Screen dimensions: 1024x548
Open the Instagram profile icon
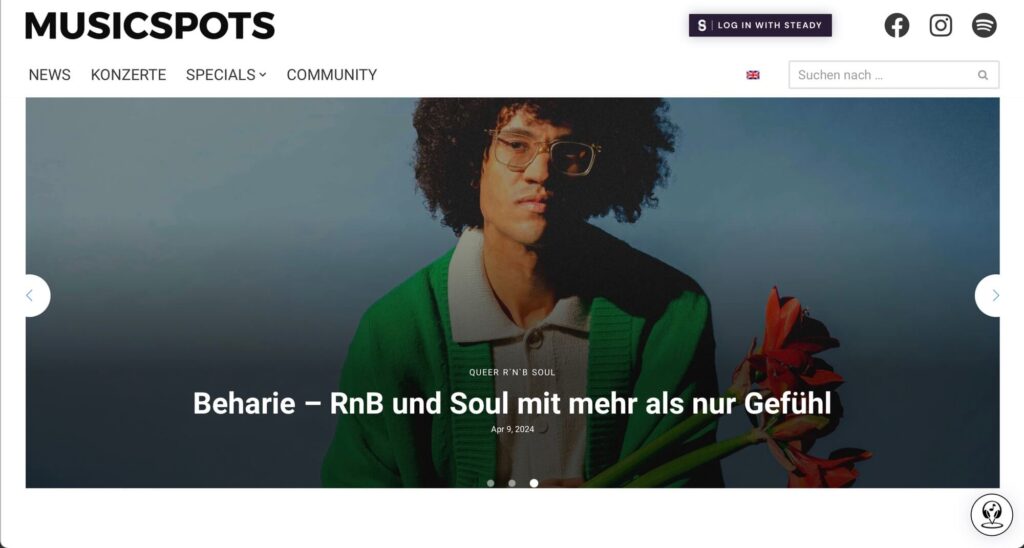click(x=940, y=25)
